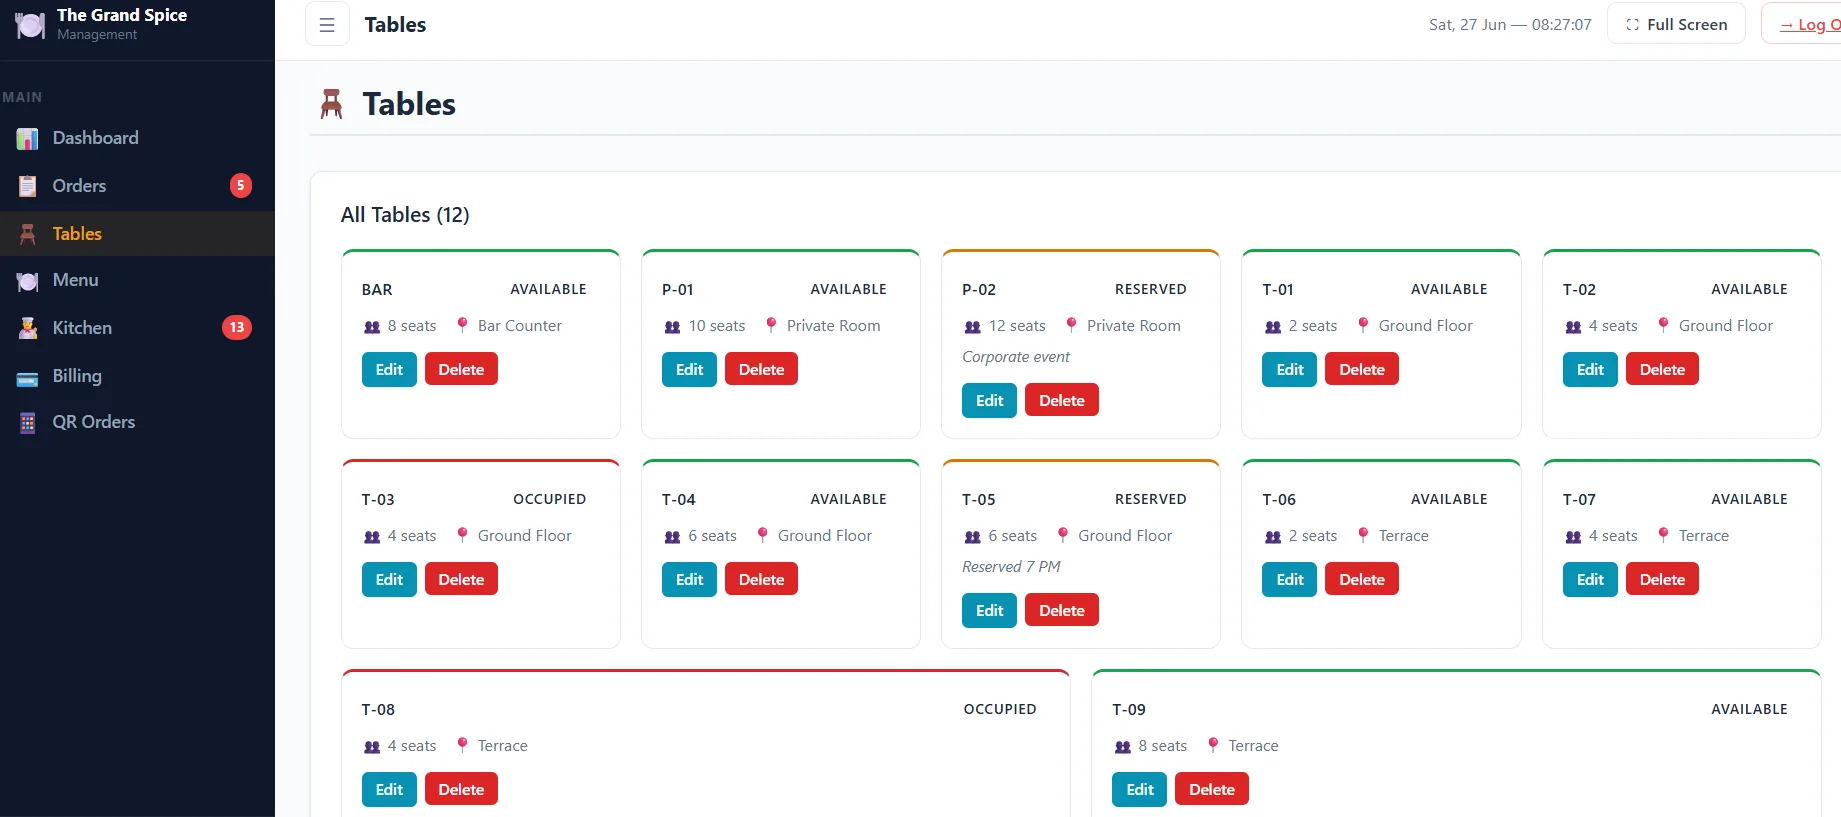1841x817 pixels.
Task: Click the Kitchen chef icon
Action: (x=28, y=328)
